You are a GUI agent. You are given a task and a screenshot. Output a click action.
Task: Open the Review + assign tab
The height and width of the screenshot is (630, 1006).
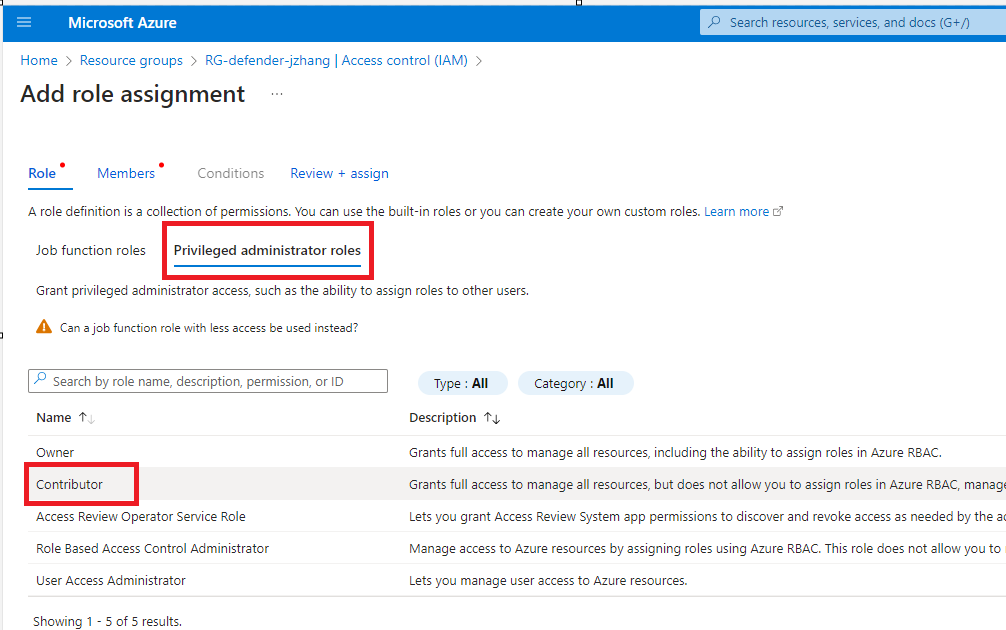pyautogui.click(x=339, y=173)
